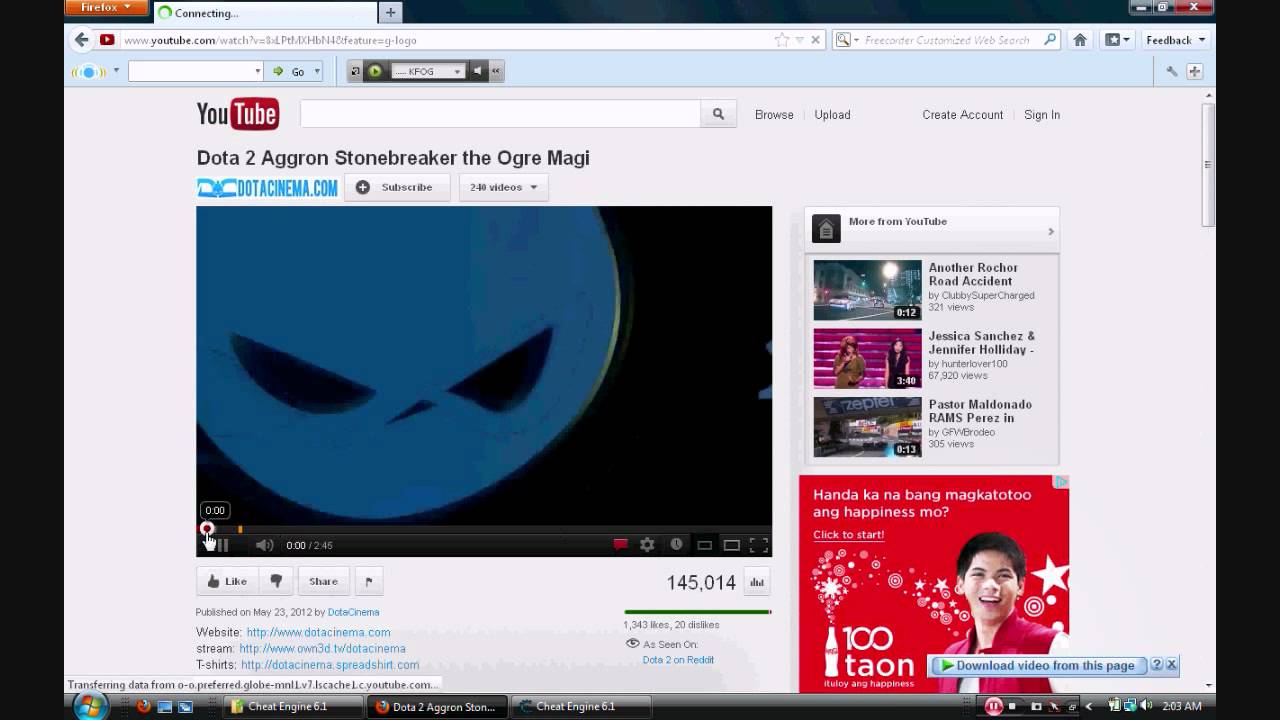Flag the video as inappropriate
Image resolution: width=1280 pixels, height=720 pixels.
(x=368, y=581)
